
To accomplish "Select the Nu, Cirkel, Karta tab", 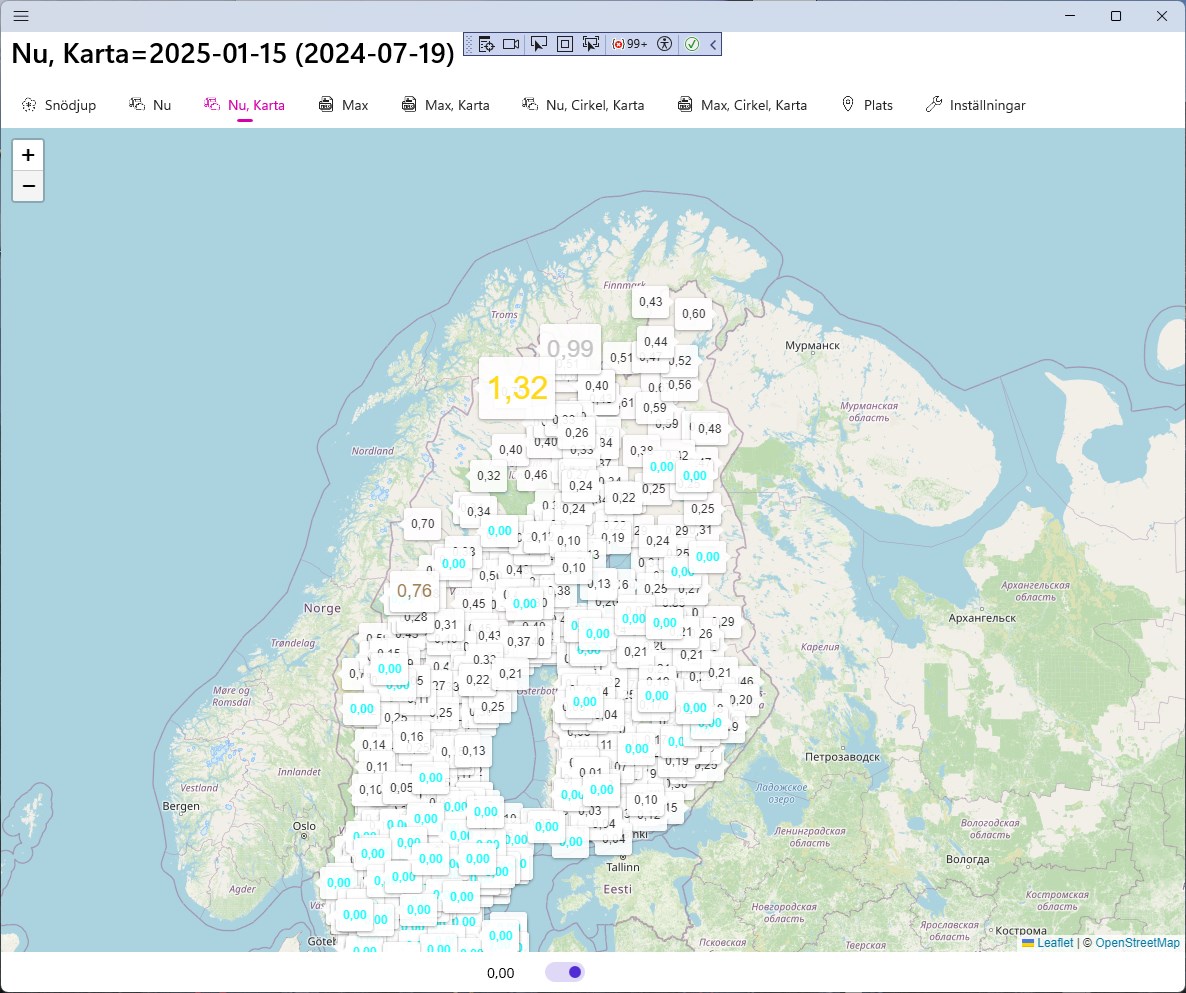I will pyautogui.click(x=583, y=105).
